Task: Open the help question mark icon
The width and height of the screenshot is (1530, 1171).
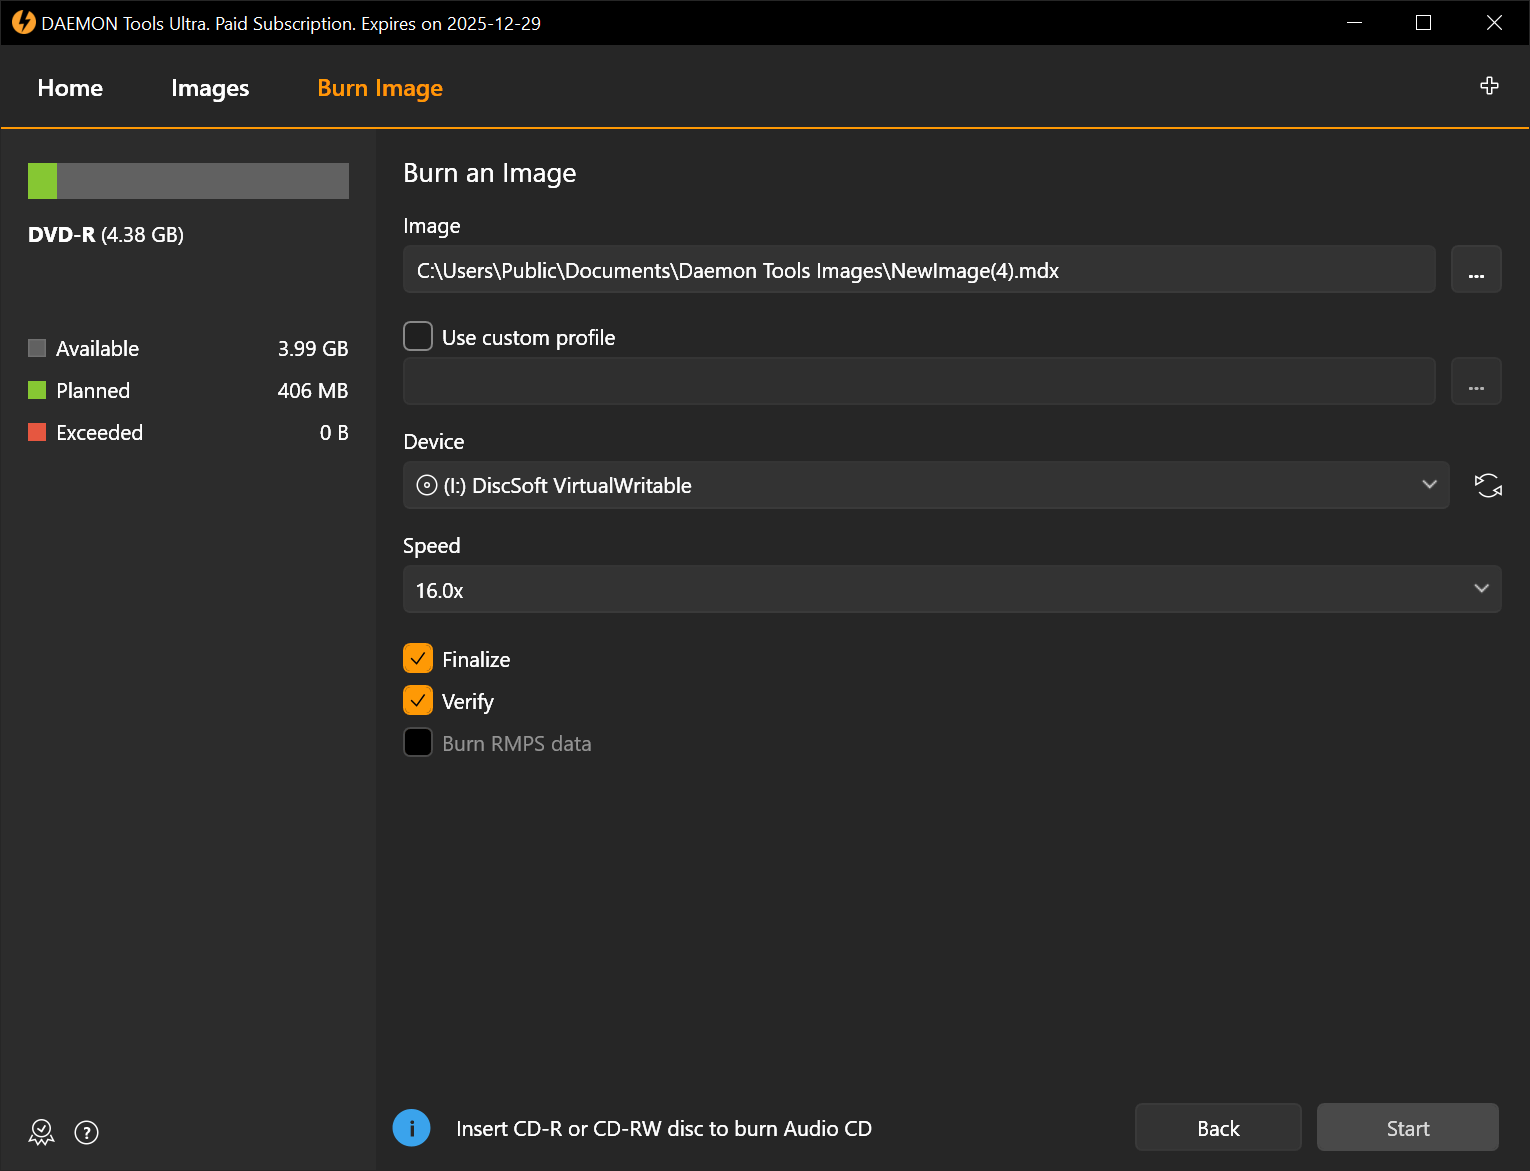Action: point(87,1132)
